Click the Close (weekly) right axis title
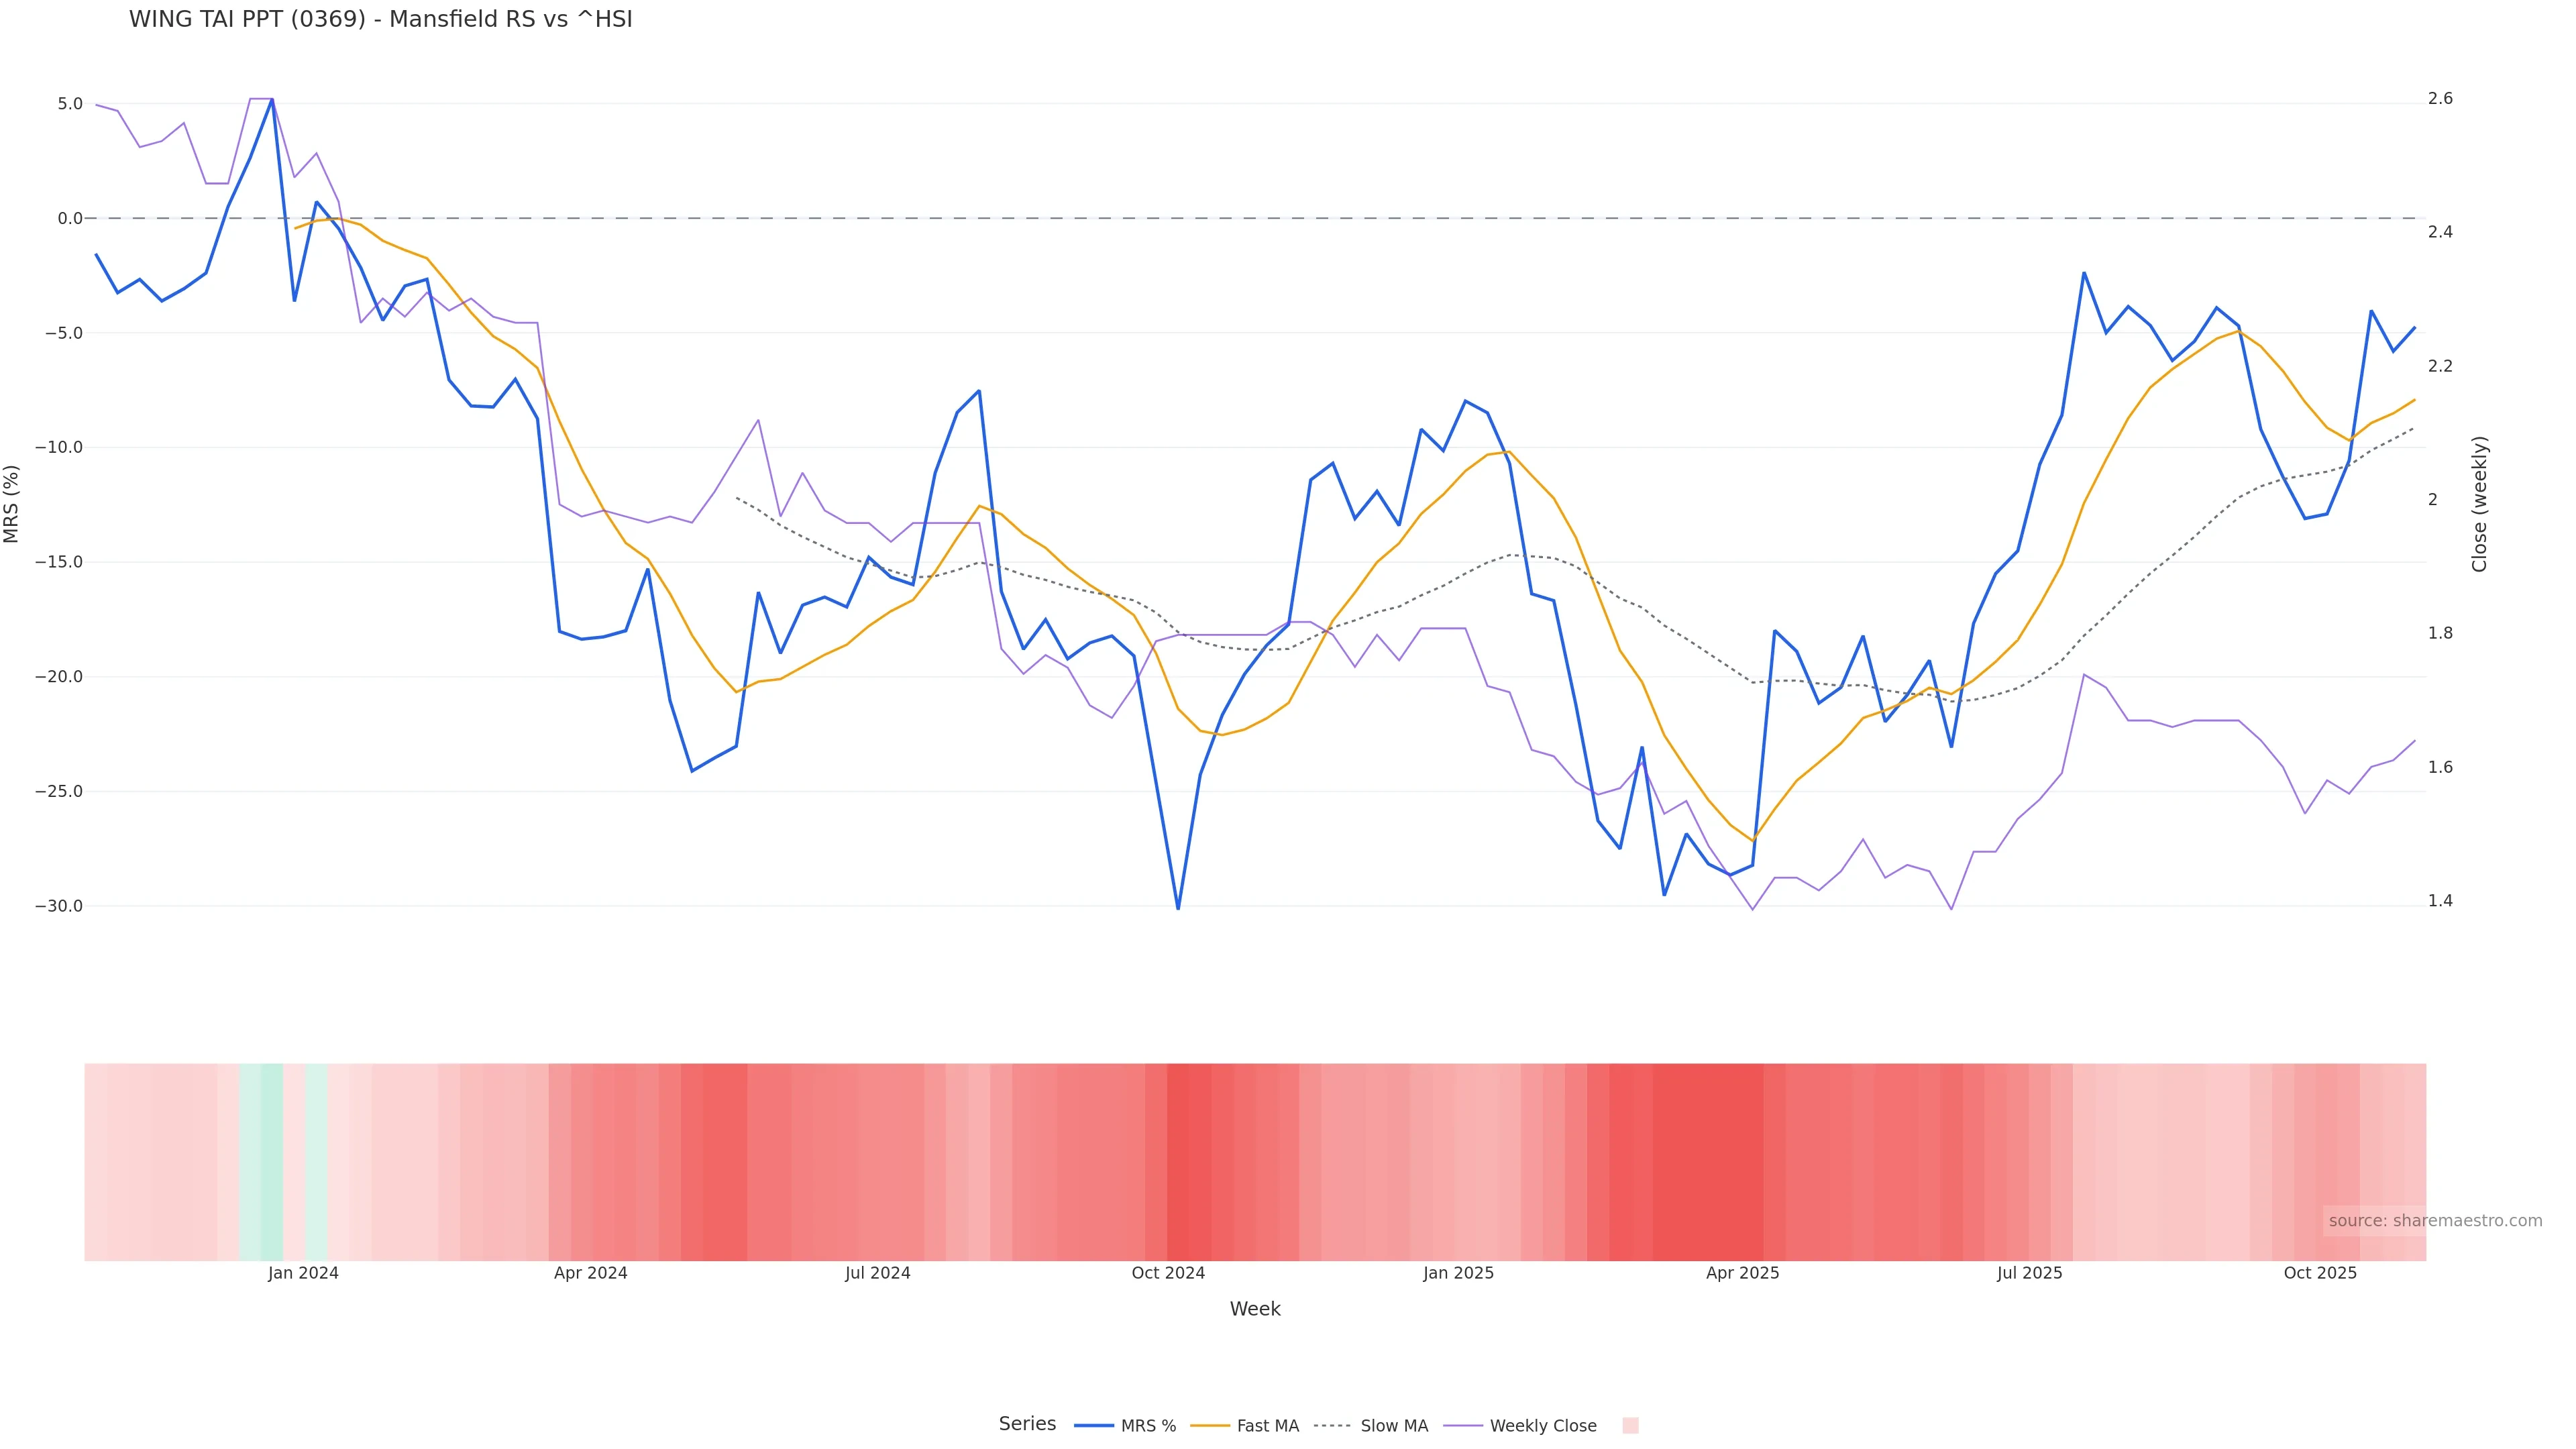The height and width of the screenshot is (1449, 2576). (x=2479, y=504)
